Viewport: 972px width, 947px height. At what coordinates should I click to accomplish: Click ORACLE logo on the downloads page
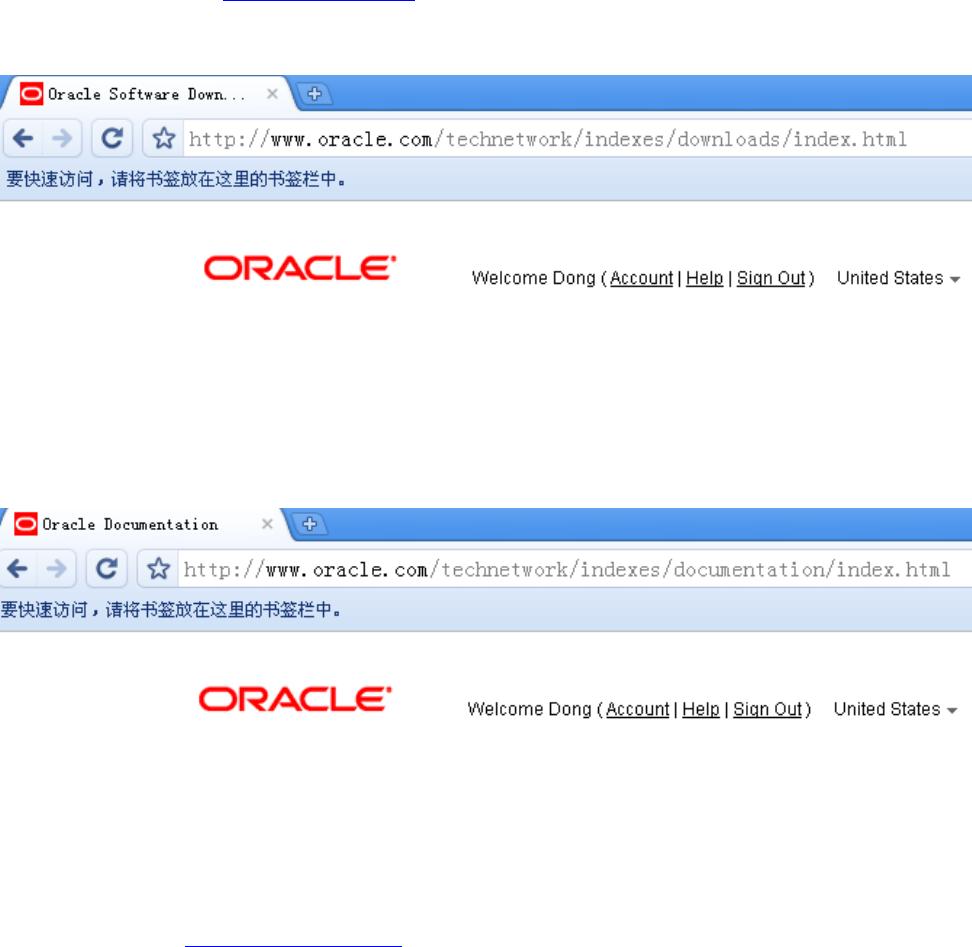point(300,268)
